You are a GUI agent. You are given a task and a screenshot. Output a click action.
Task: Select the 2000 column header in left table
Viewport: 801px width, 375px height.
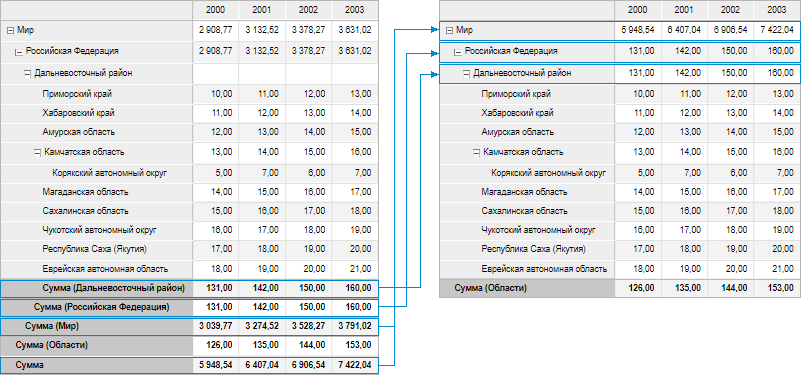tap(216, 10)
